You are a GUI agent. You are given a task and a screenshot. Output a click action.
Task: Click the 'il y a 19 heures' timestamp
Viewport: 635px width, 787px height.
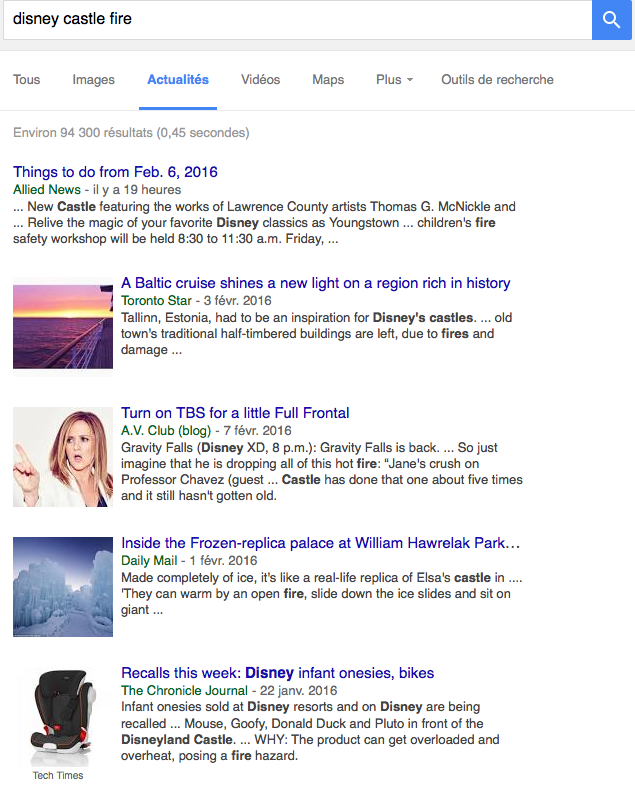[137, 189]
